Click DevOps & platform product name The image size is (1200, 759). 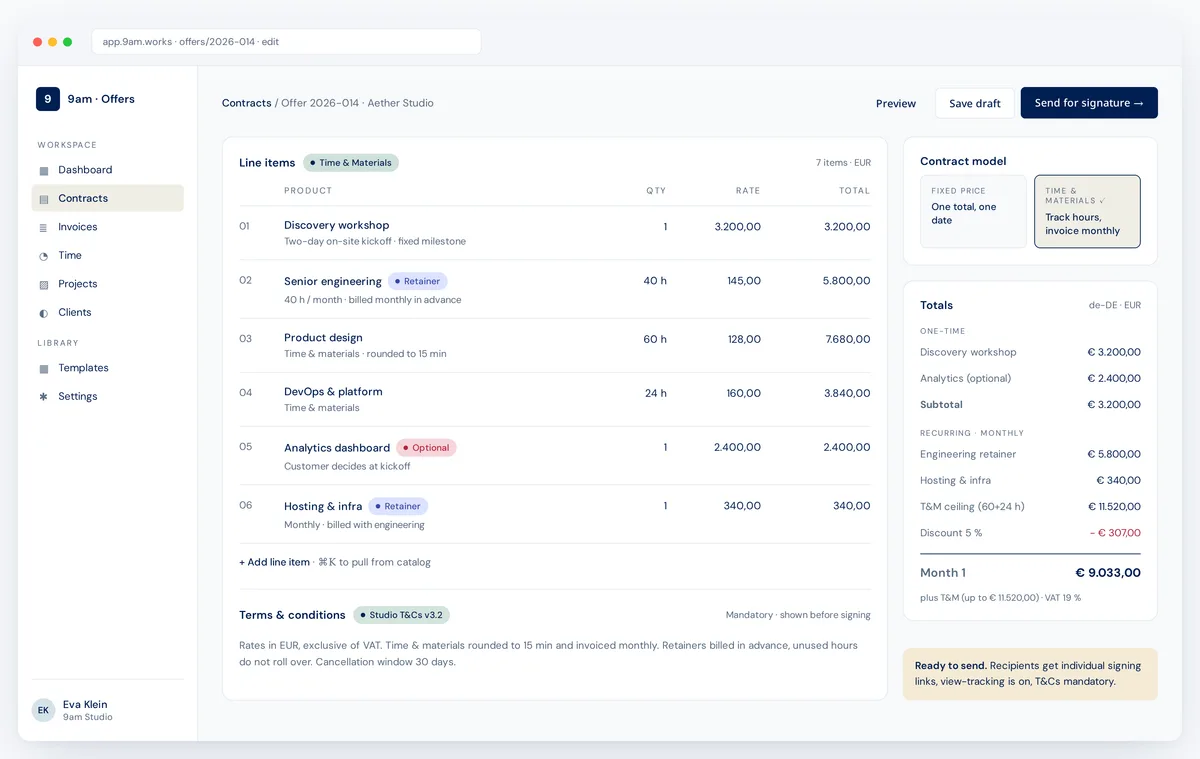tap(333, 392)
